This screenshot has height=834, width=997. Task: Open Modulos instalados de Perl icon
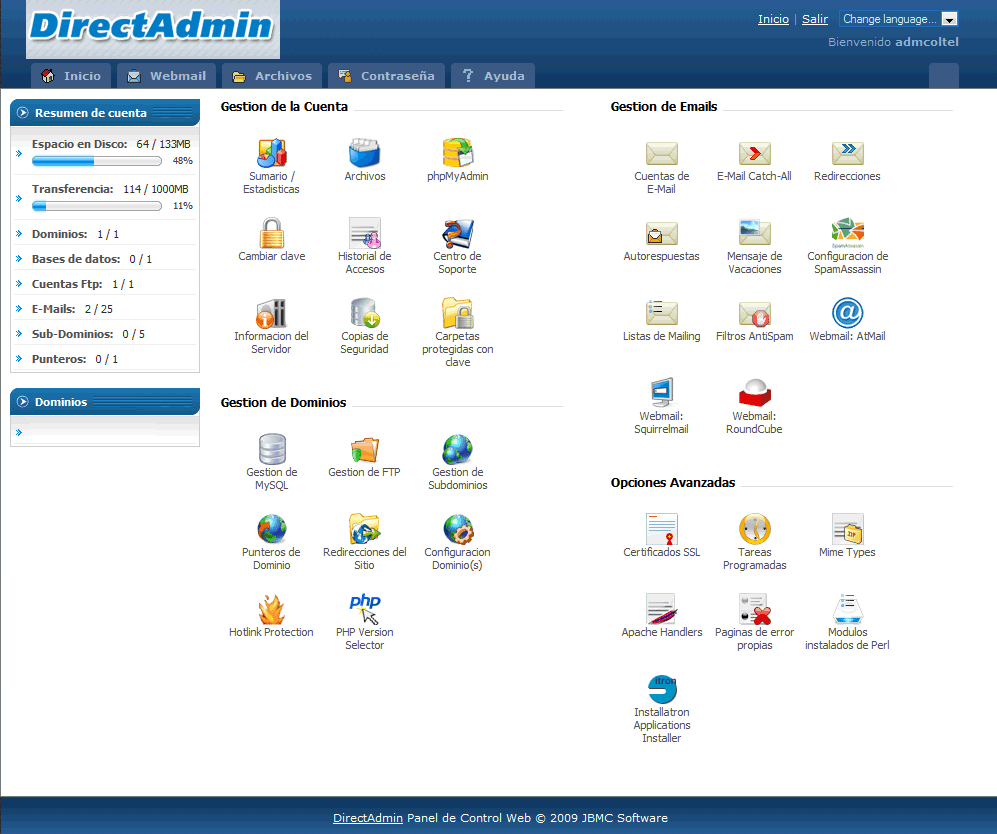pos(848,609)
